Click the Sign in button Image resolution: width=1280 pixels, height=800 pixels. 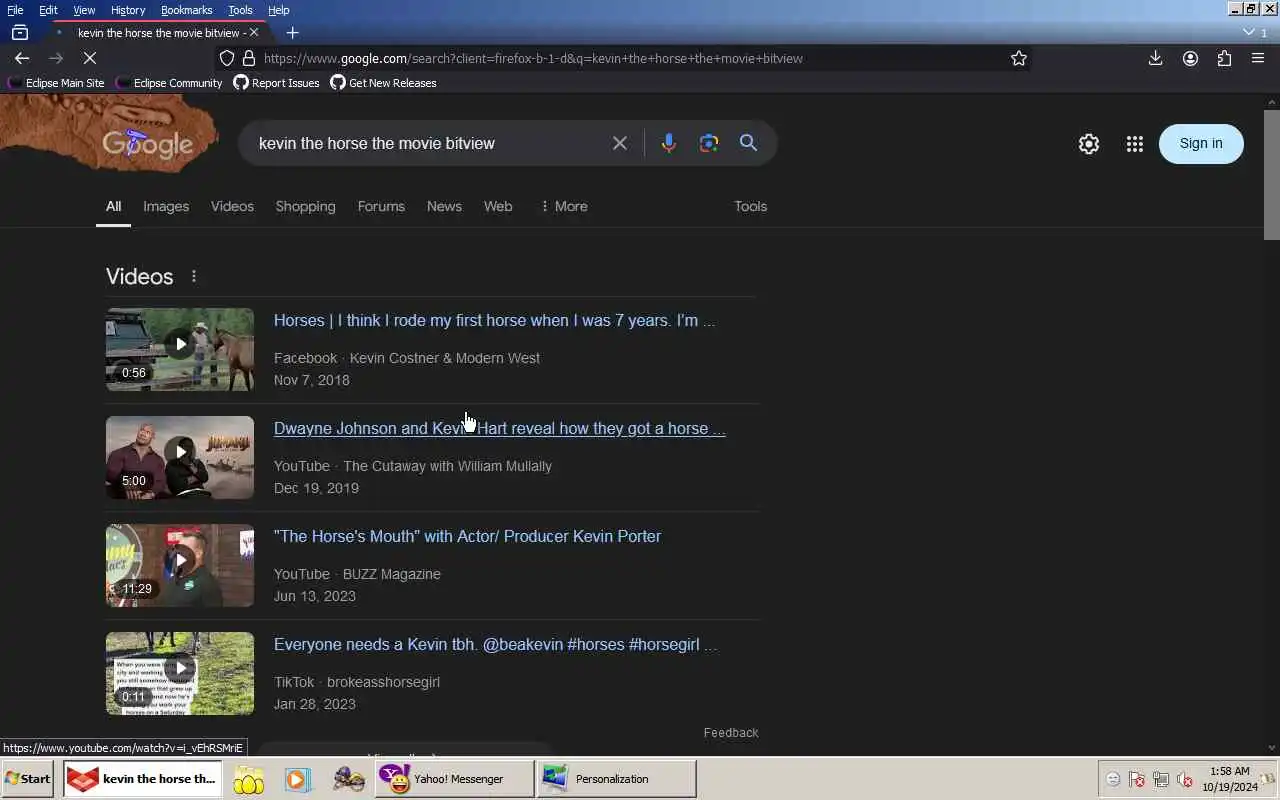coord(1201,143)
